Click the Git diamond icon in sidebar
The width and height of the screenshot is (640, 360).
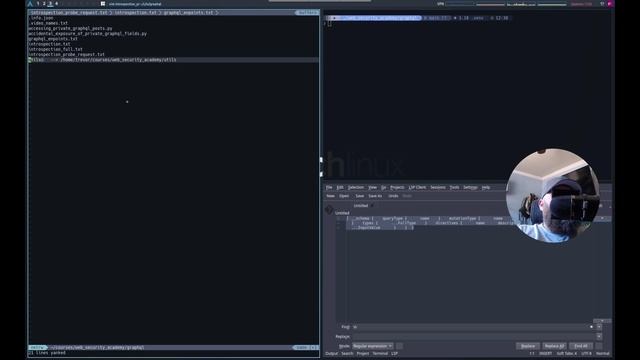[329, 210]
